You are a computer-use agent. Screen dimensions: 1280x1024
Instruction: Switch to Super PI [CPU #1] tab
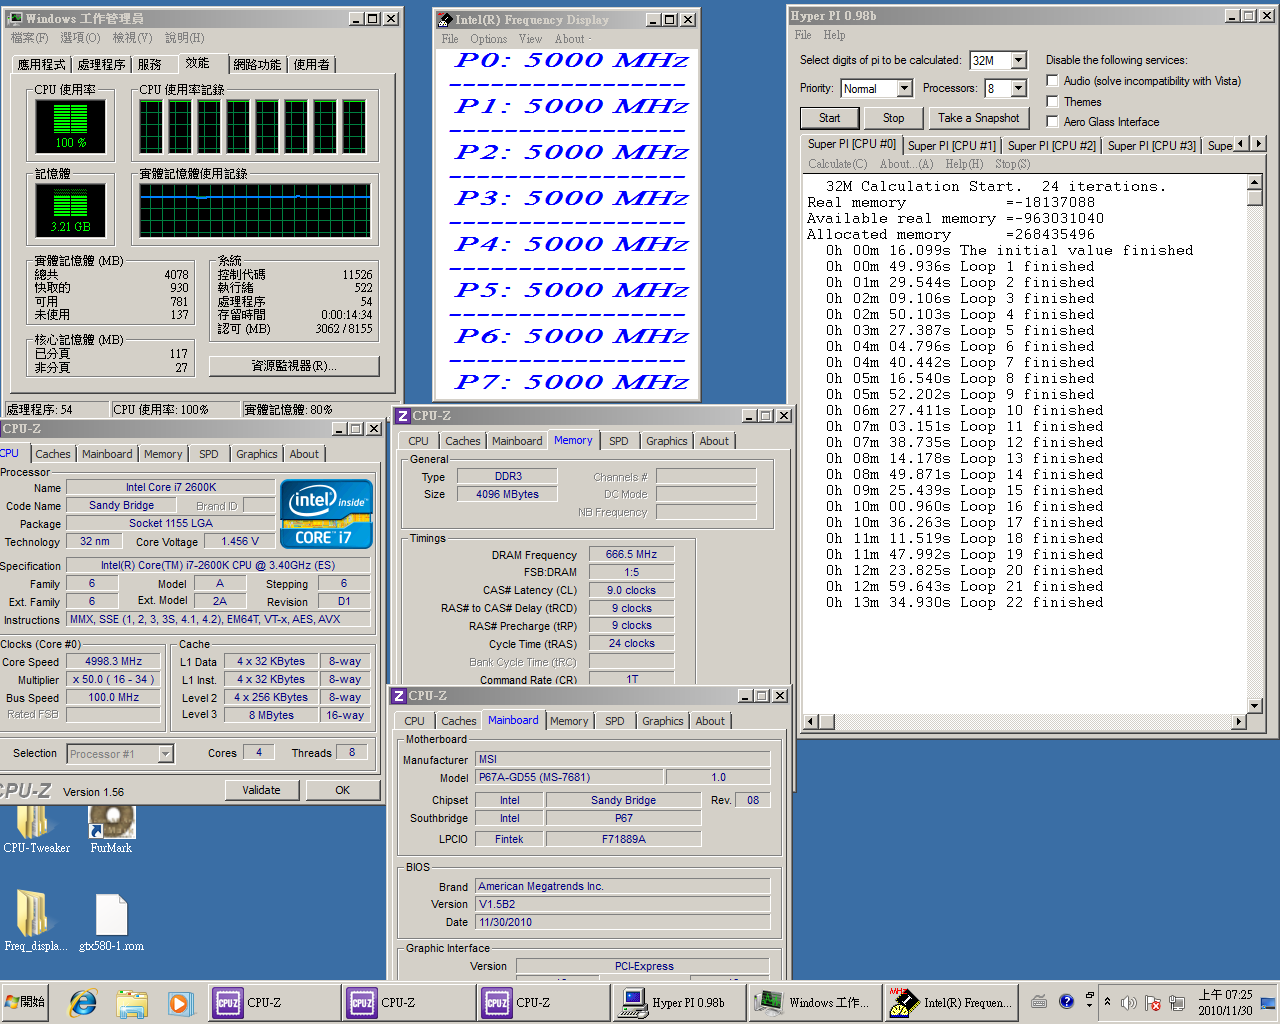pyautogui.click(x=951, y=145)
